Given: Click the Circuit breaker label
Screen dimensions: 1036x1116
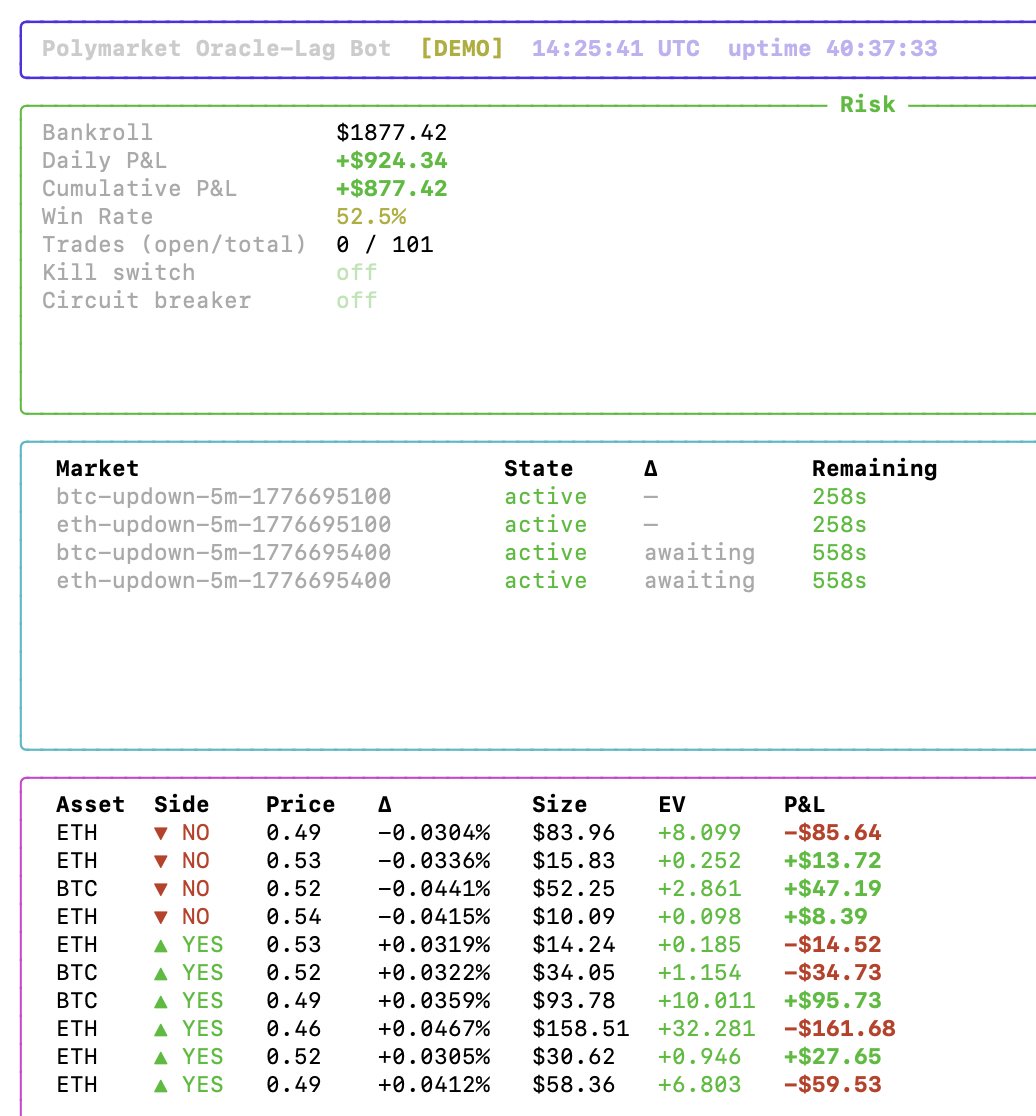Looking at the screenshot, I should pos(147,300).
